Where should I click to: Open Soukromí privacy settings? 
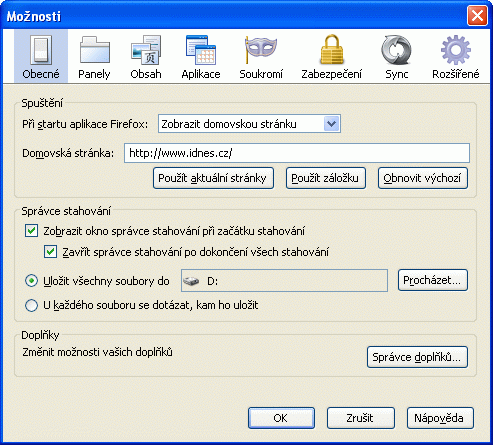[x=261, y=56]
